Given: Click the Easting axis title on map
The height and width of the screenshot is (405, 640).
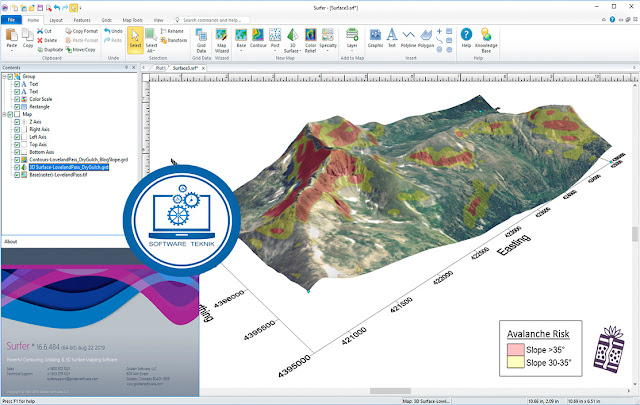Looking at the screenshot, I should point(514,244).
